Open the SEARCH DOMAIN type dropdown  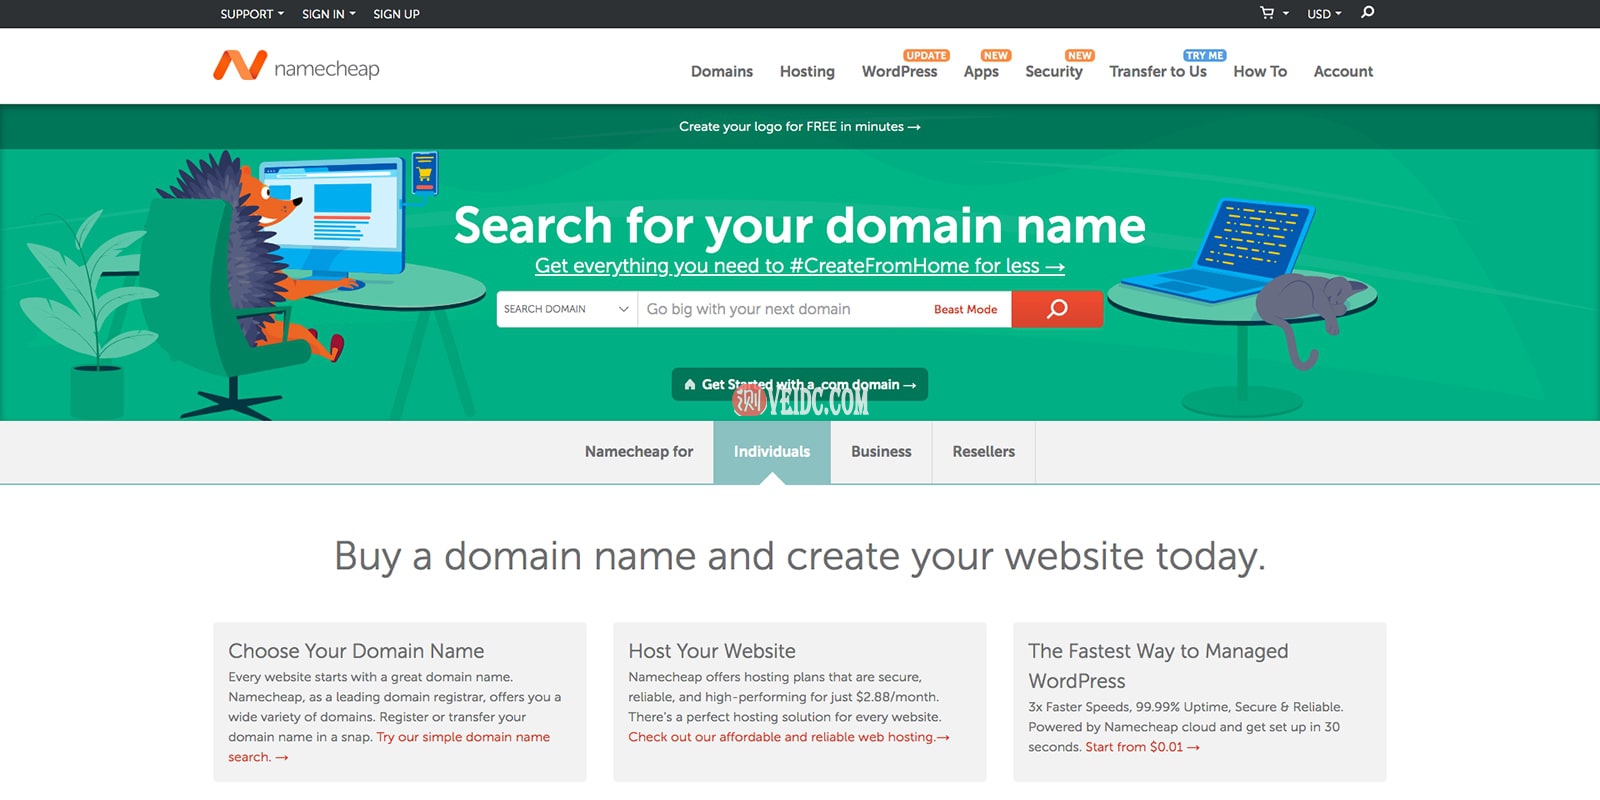coord(567,309)
